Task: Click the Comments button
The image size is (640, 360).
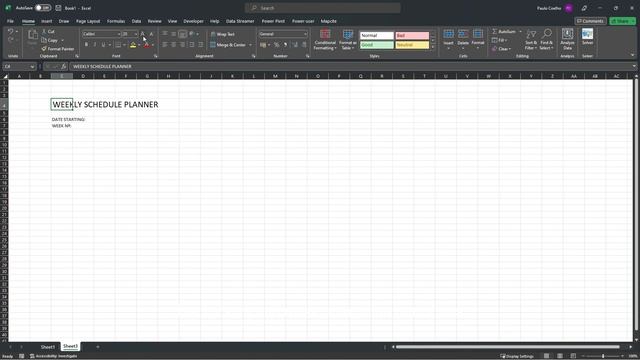Action: pyautogui.click(x=590, y=21)
